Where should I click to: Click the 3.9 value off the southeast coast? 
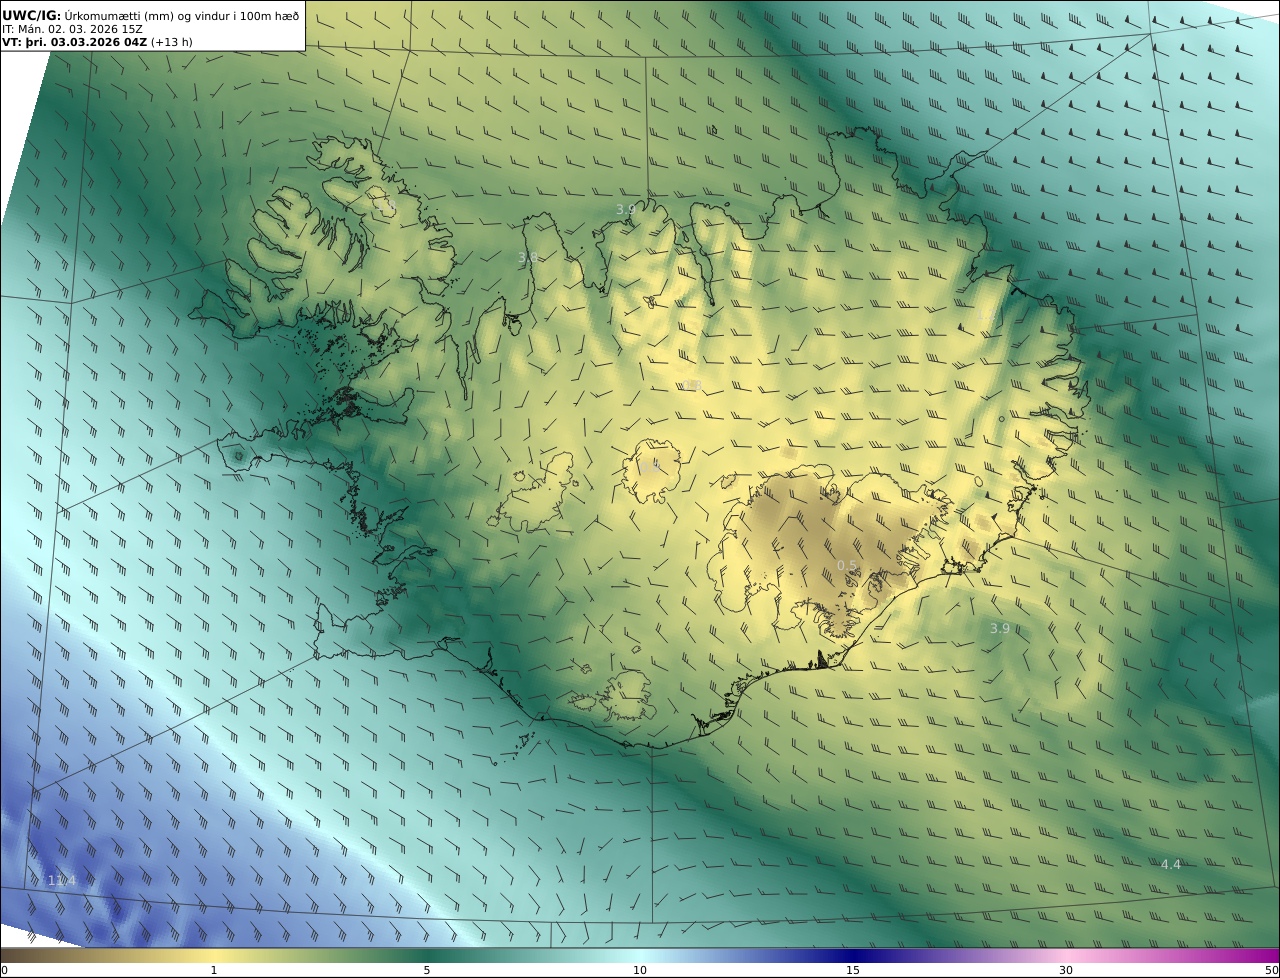[999, 628]
